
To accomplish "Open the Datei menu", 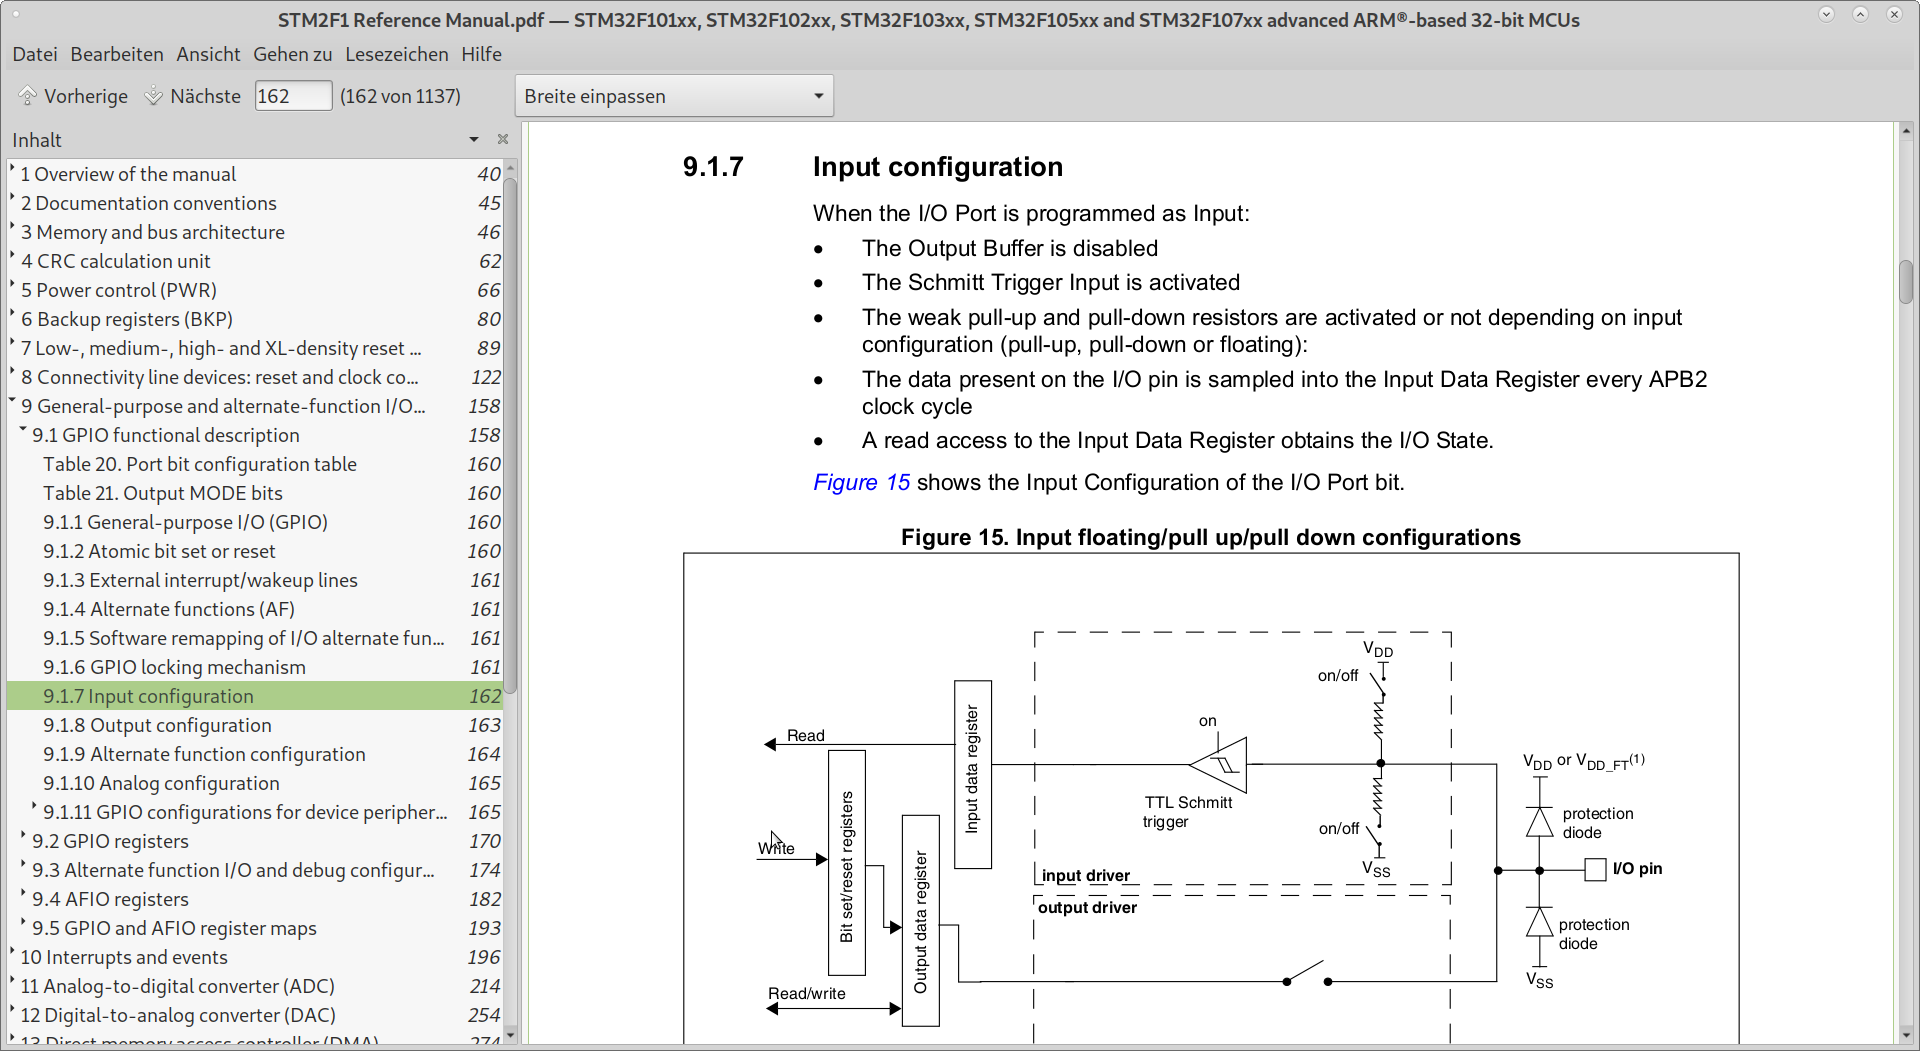I will pos(35,54).
